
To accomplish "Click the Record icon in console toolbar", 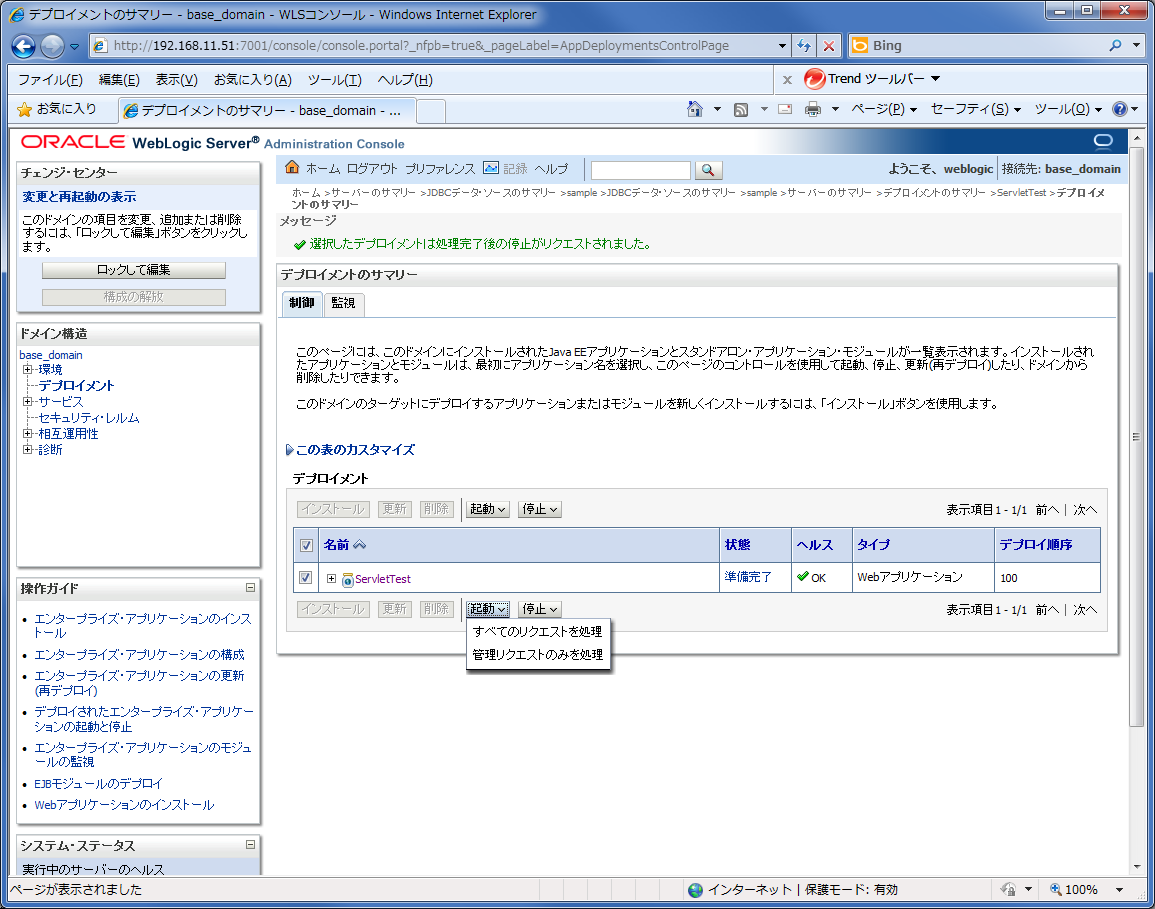I will 491,168.
